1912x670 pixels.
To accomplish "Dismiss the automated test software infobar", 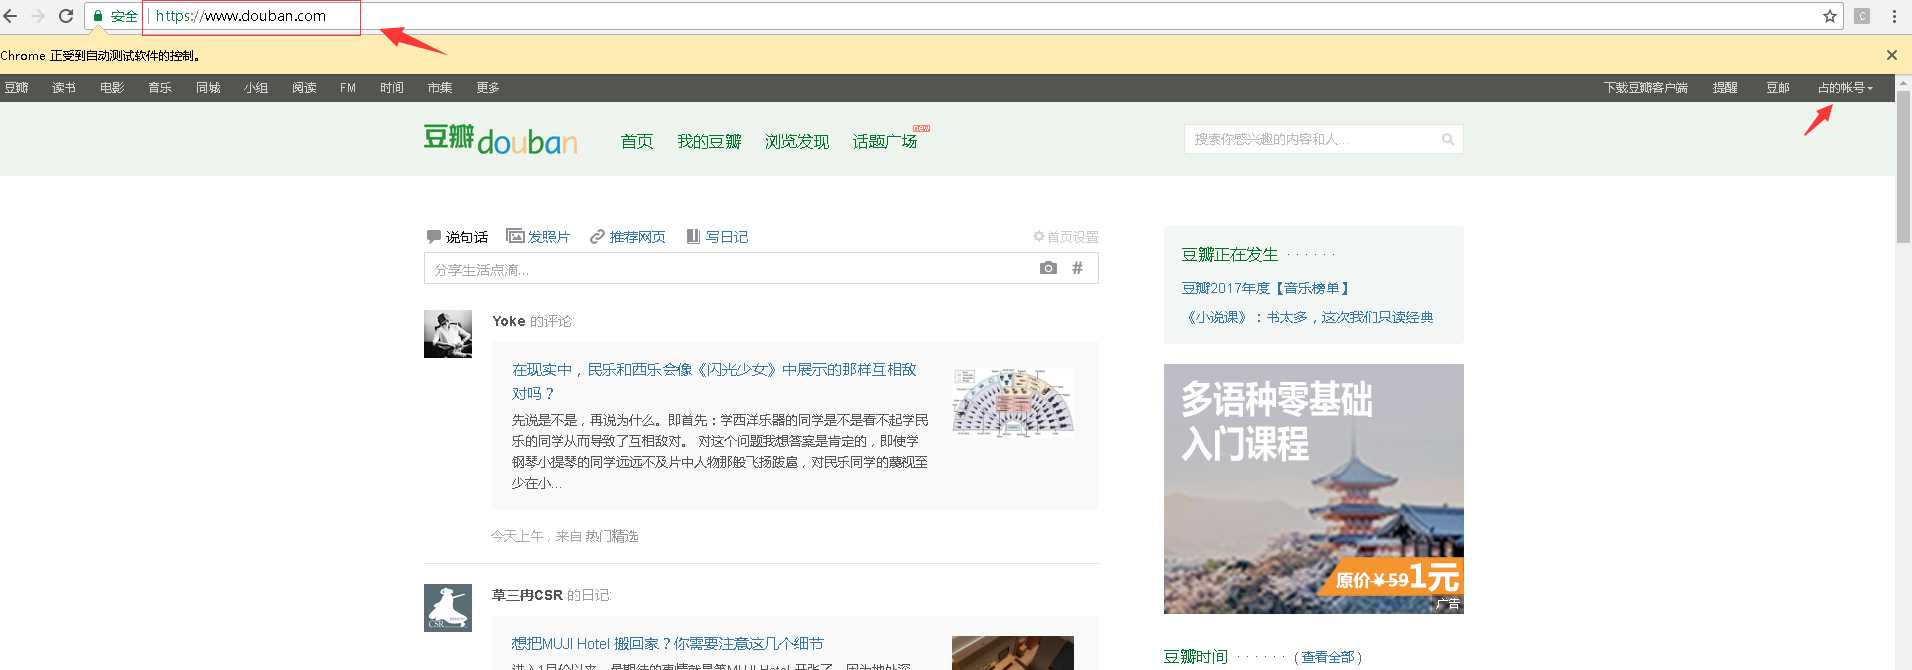I will [1892, 55].
